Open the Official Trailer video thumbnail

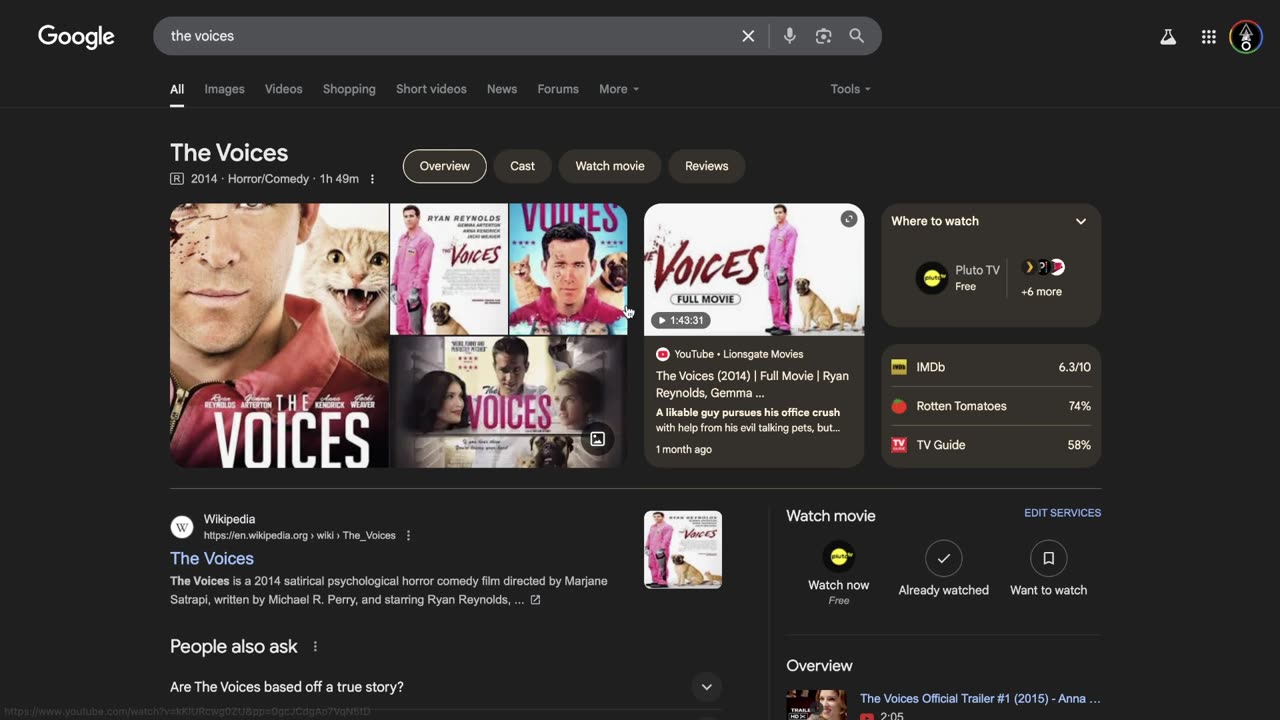[818, 705]
